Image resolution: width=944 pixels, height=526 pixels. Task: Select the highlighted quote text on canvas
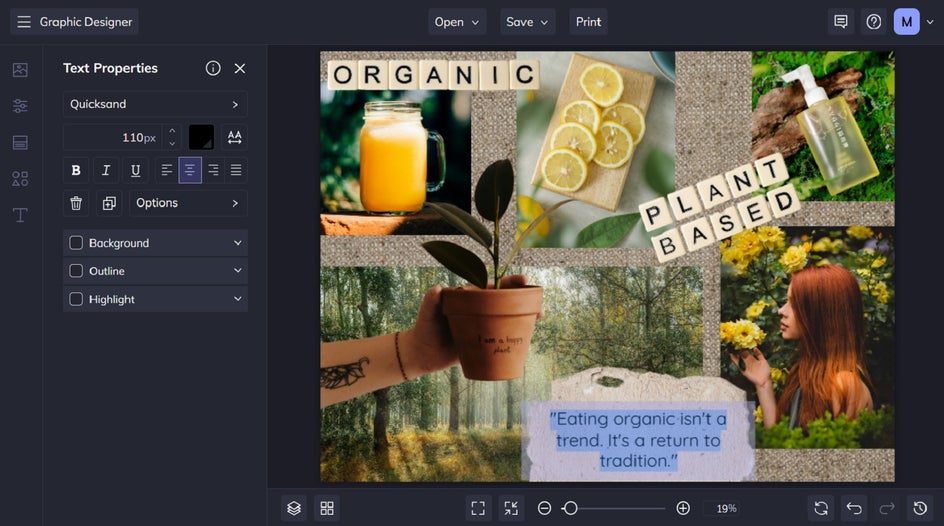638,440
